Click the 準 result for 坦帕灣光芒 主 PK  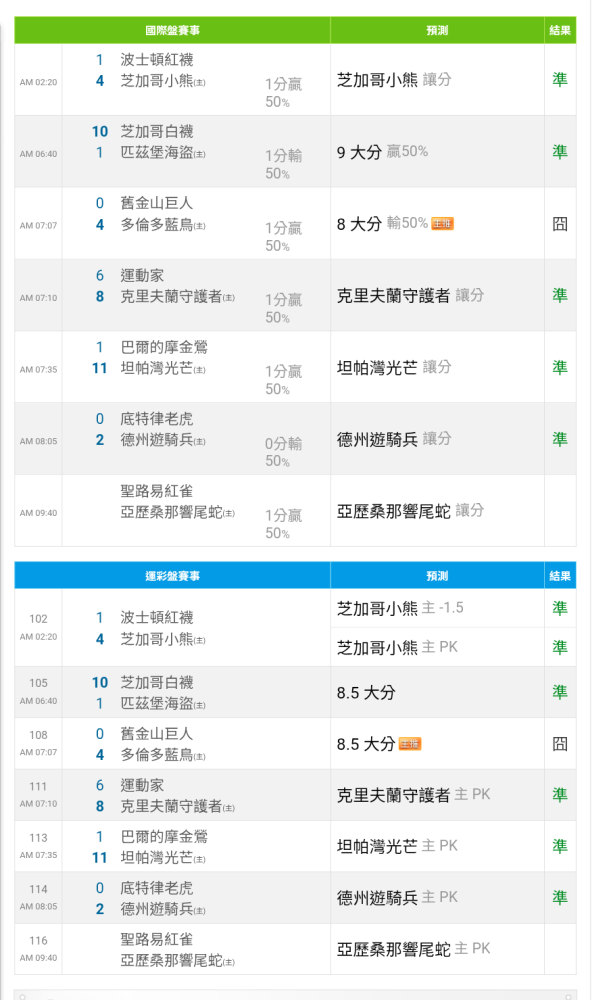[x=560, y=846]
